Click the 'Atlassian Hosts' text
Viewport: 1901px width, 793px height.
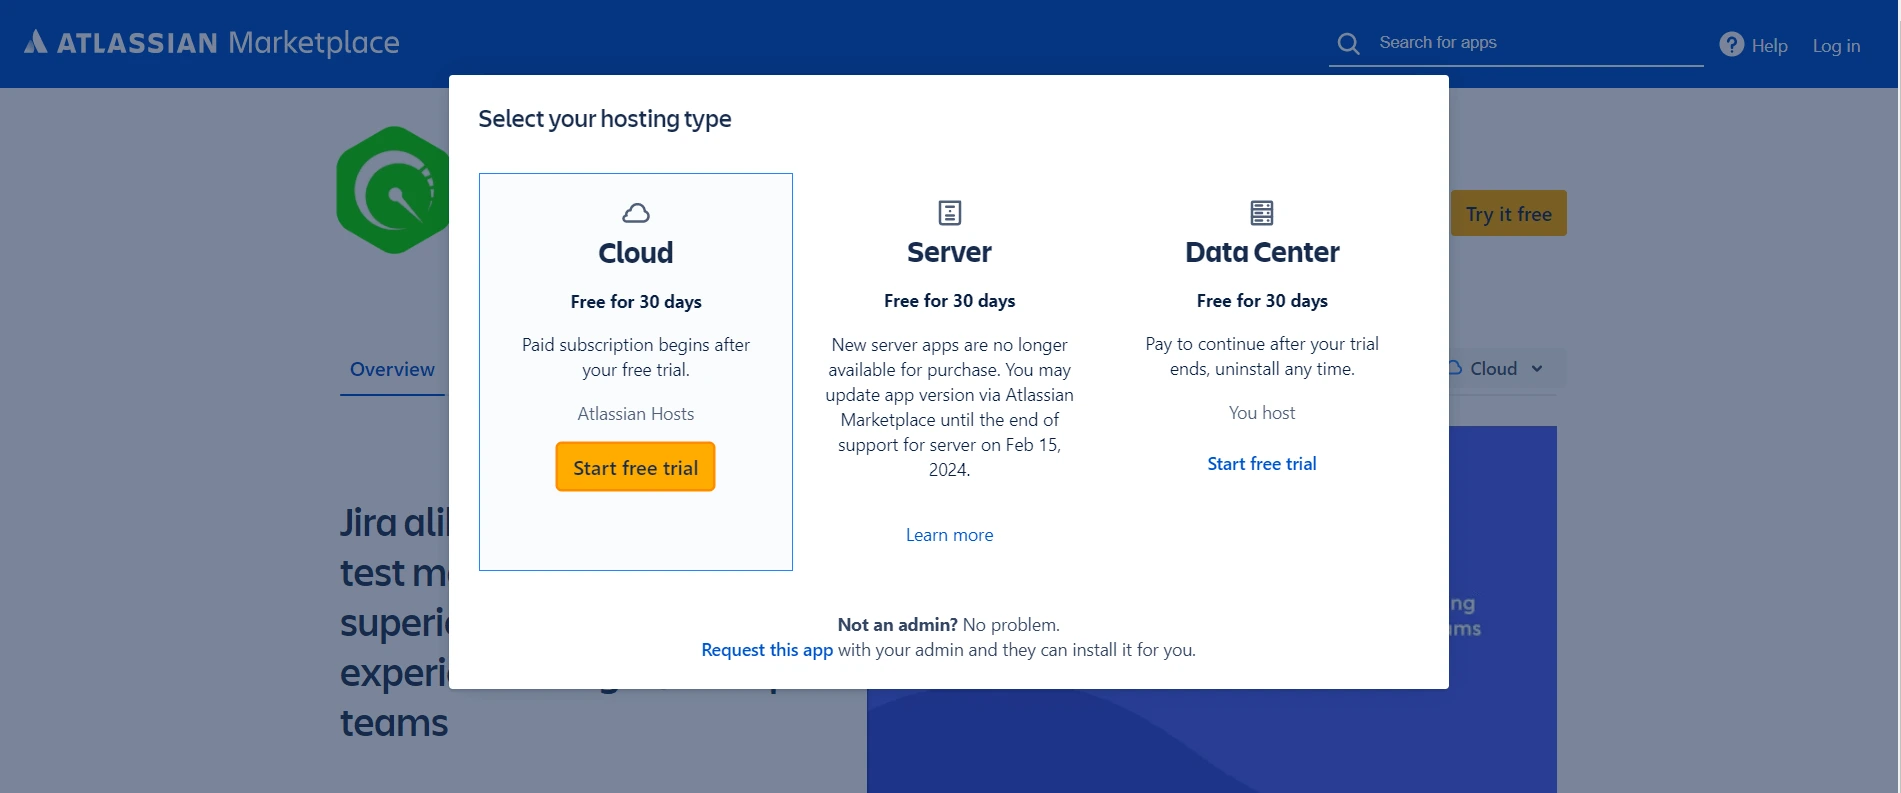(x=636, y=414)
